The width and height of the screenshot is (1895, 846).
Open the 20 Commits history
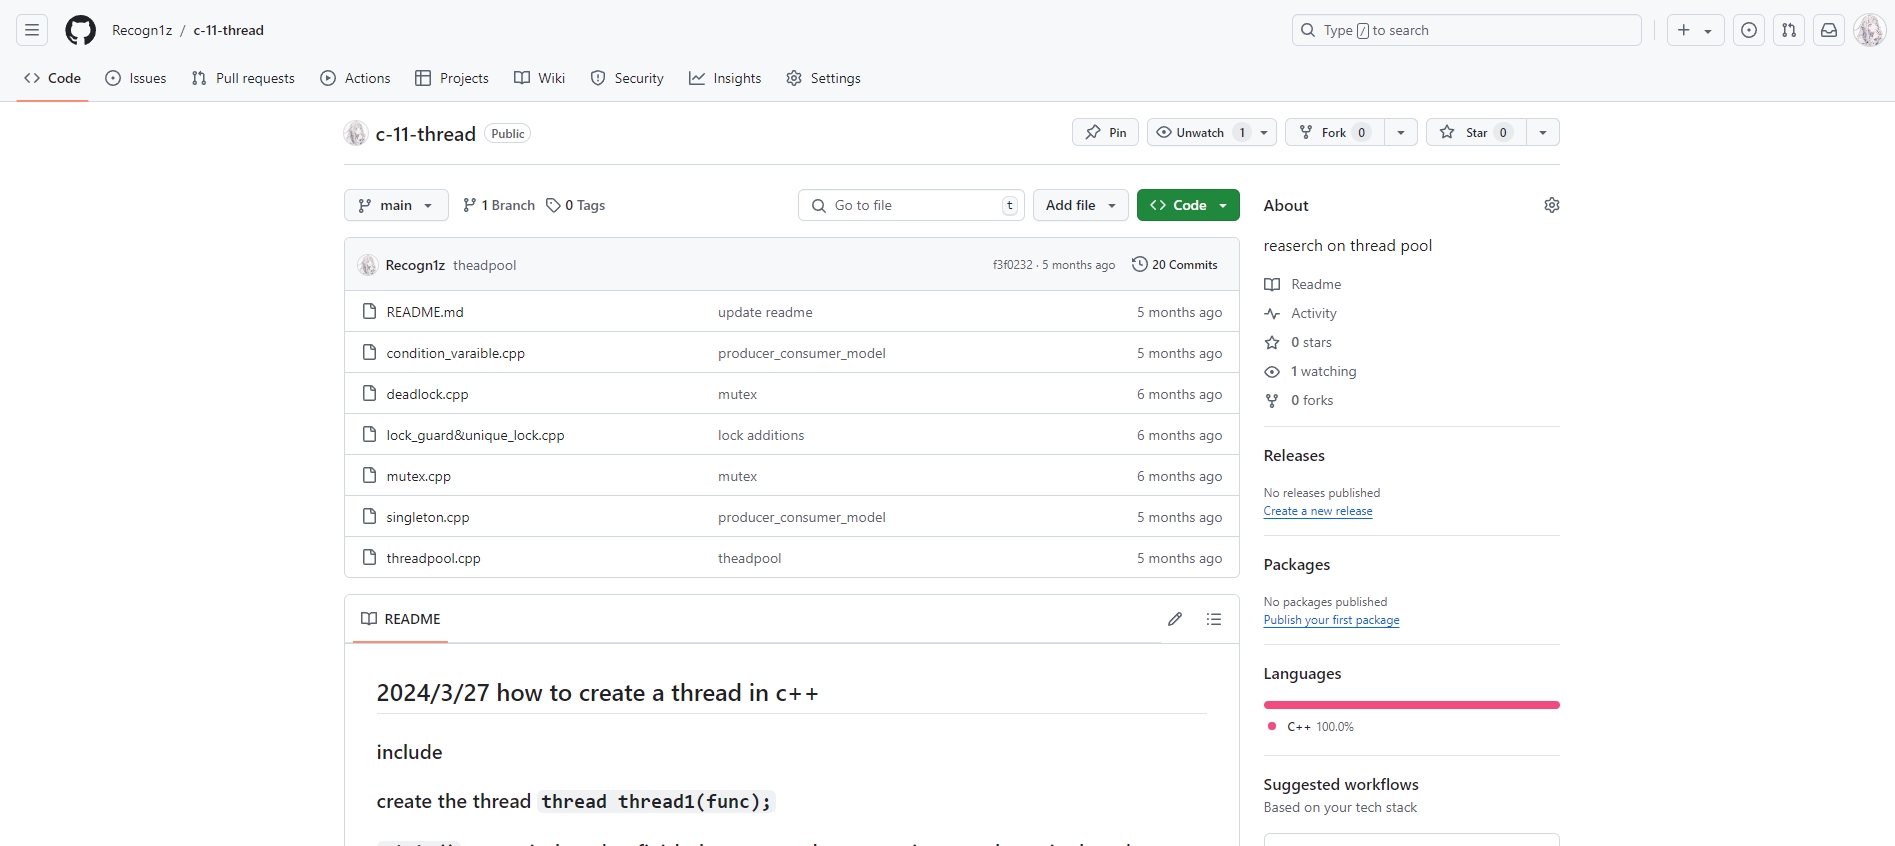[1175, 265]
